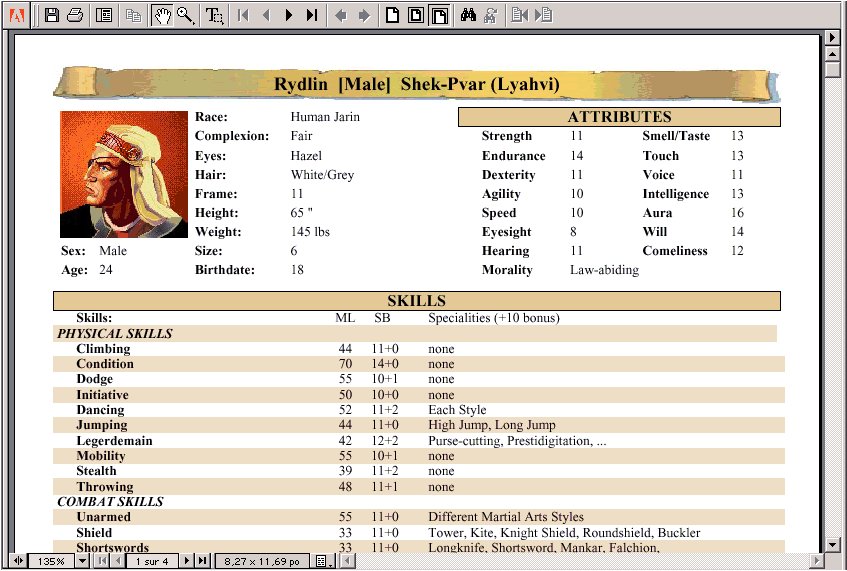Open Find with the binoculars icon
Screen dimensions: 847x571
[x=468, y=15]
